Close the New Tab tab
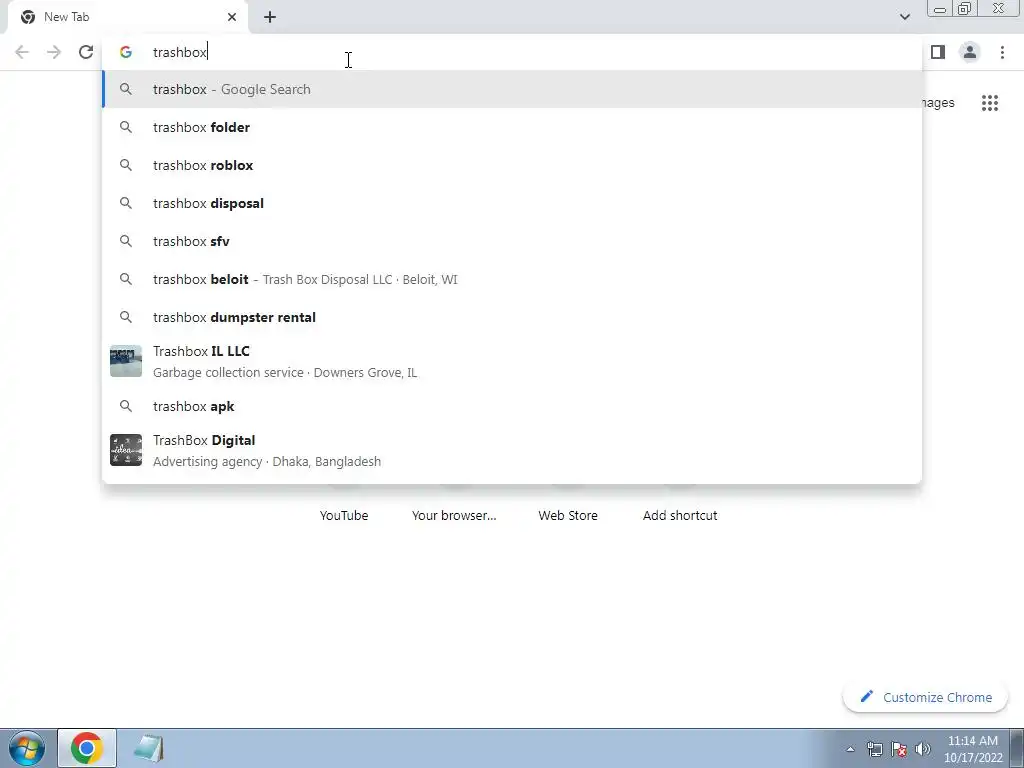 232,17
